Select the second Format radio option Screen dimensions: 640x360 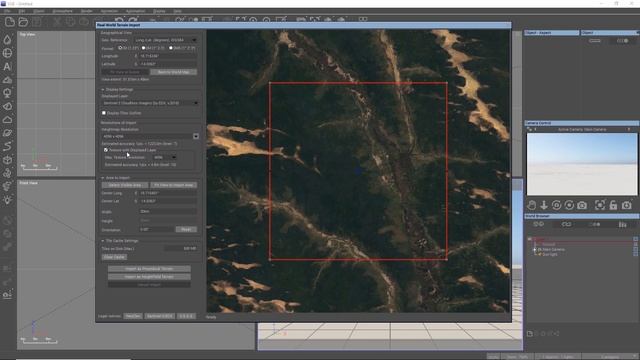pos(143,48)
